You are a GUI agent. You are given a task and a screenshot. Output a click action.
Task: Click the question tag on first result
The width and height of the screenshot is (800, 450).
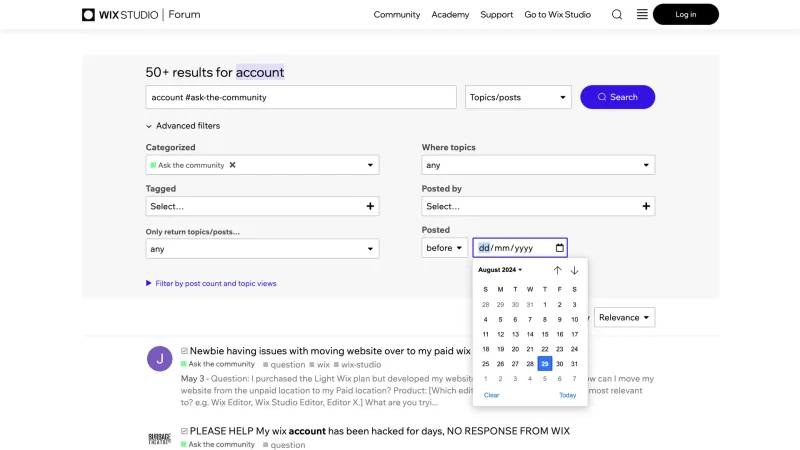[x=284, y=365]
